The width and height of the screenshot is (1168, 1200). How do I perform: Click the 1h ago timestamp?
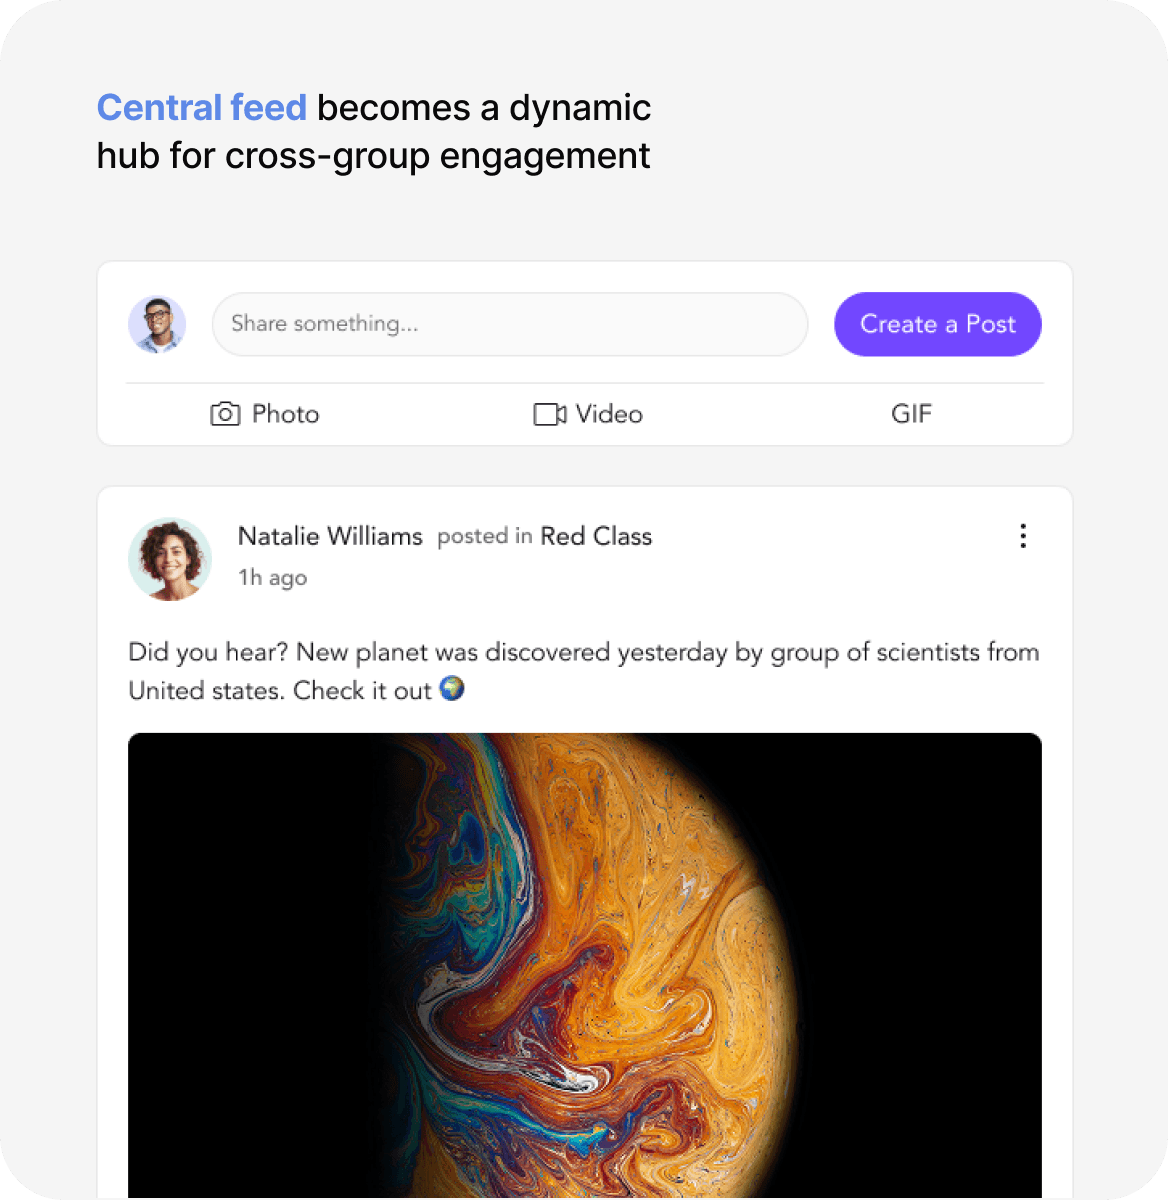coord(272,577)
